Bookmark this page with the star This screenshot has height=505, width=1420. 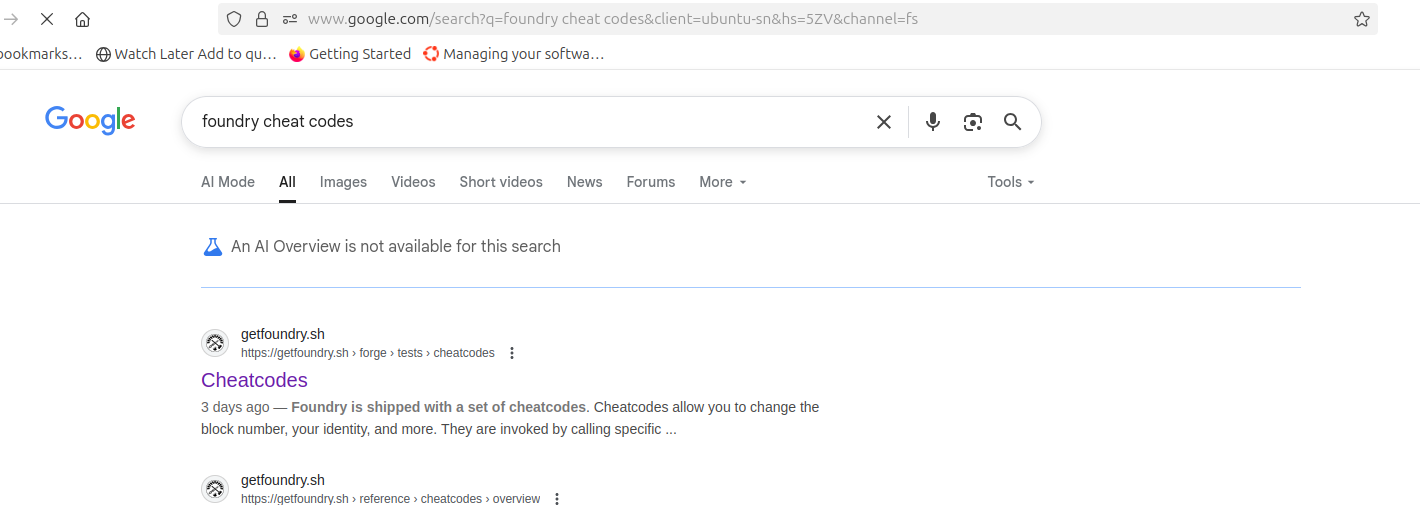tap(1361, 19)
